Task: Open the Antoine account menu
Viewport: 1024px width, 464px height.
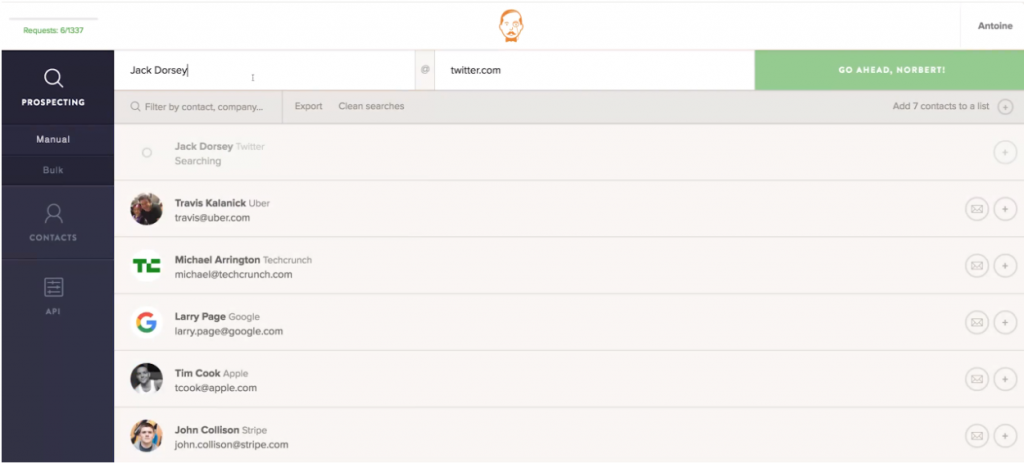Action: 995,26
